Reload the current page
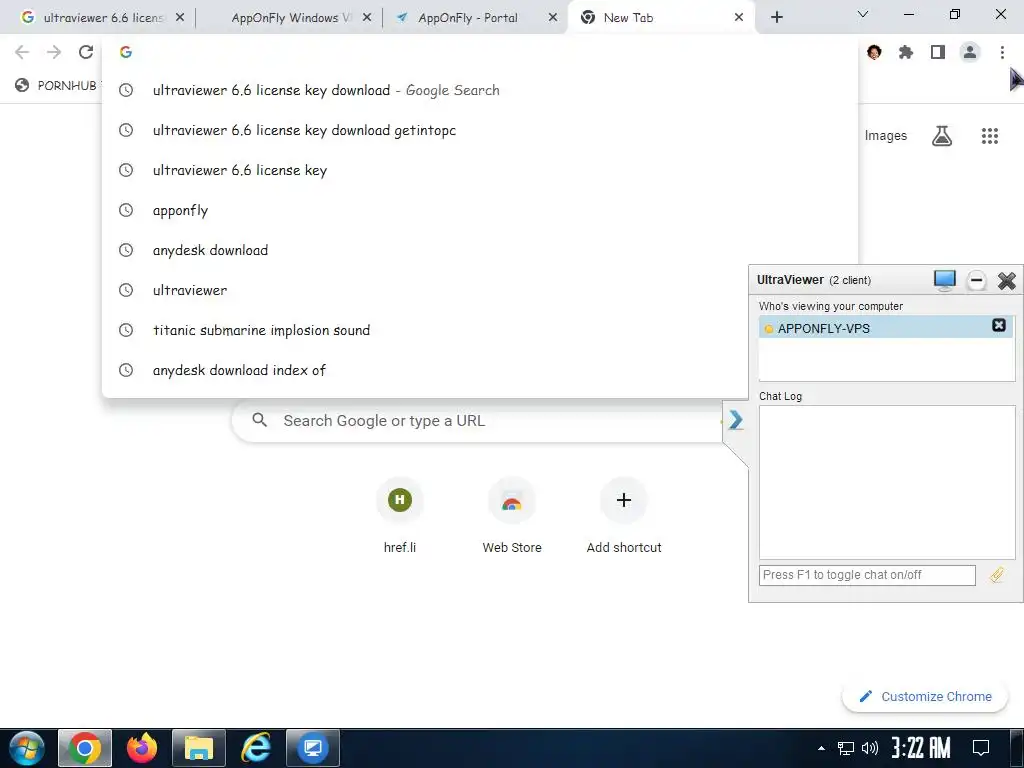The height and width of the screenshot is (768, 1024). [86, 52]
